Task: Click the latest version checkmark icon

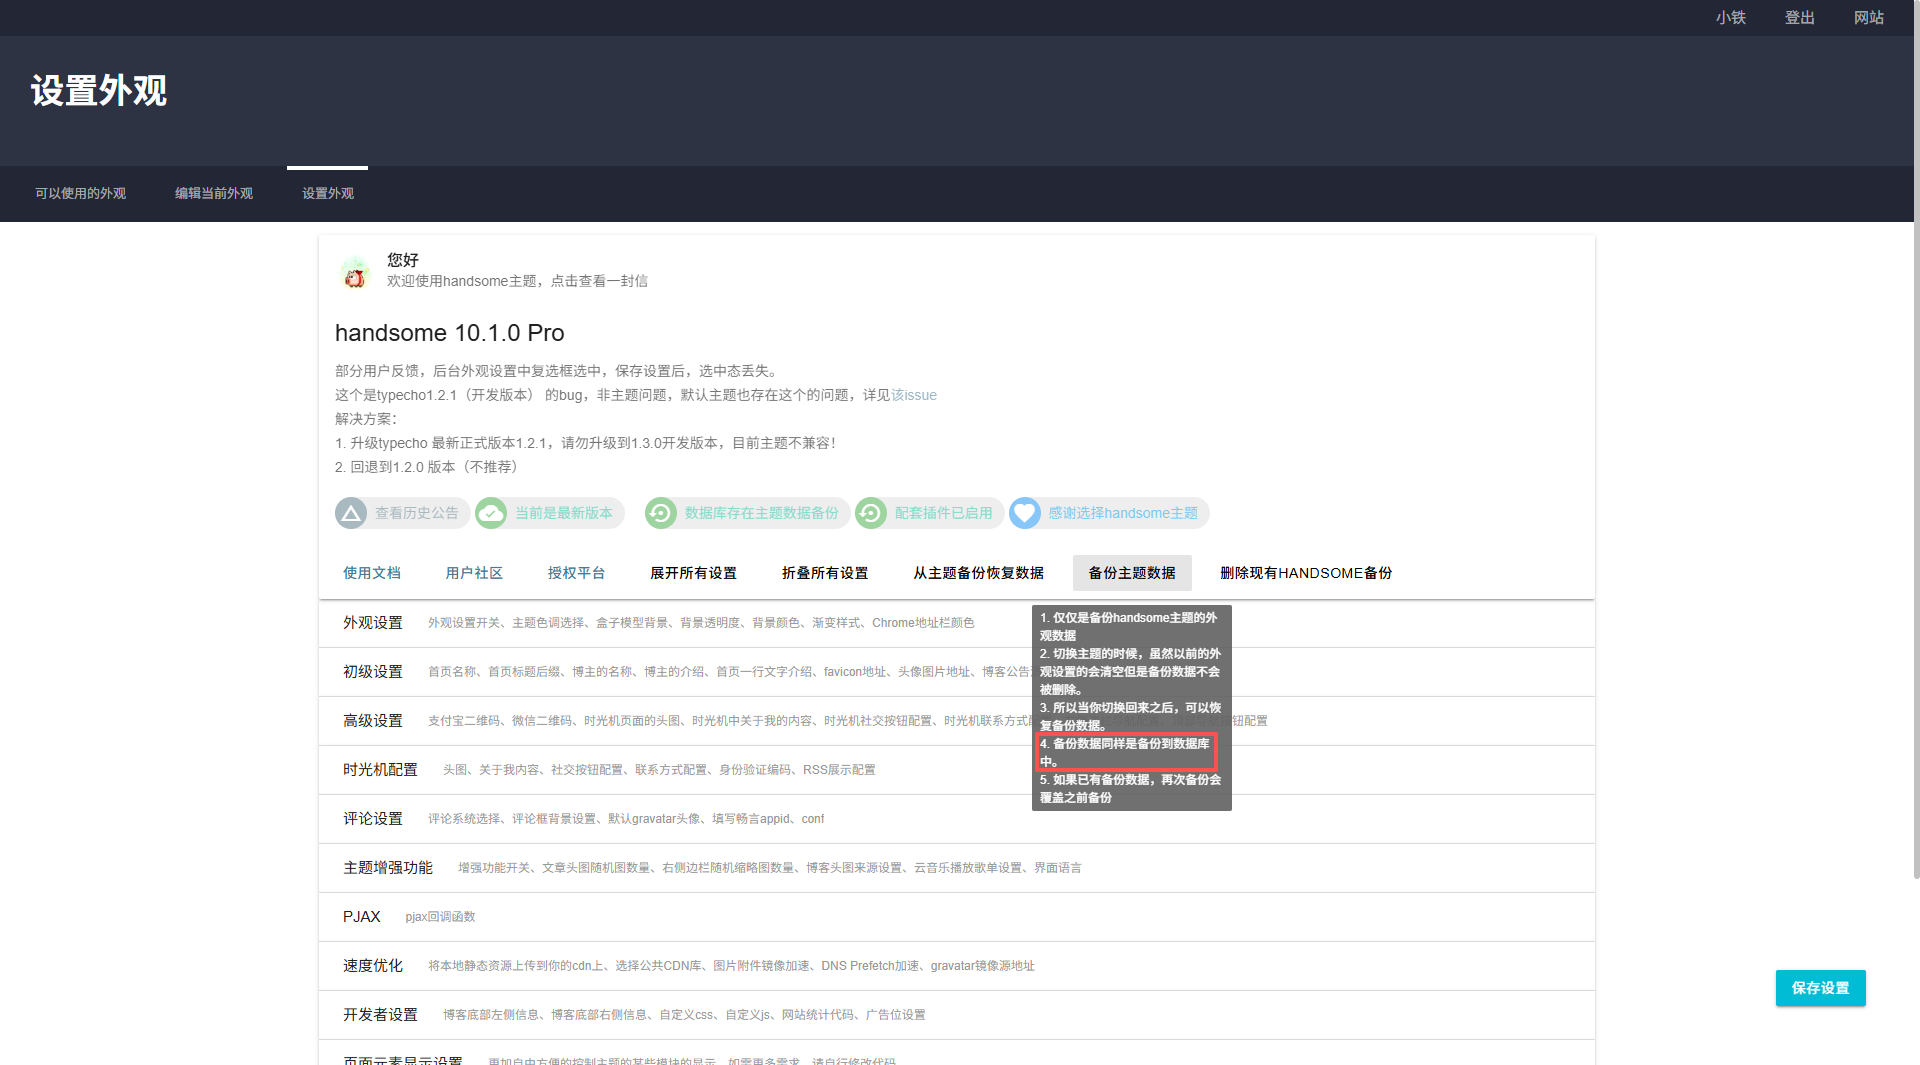Action: click(491, 514)
